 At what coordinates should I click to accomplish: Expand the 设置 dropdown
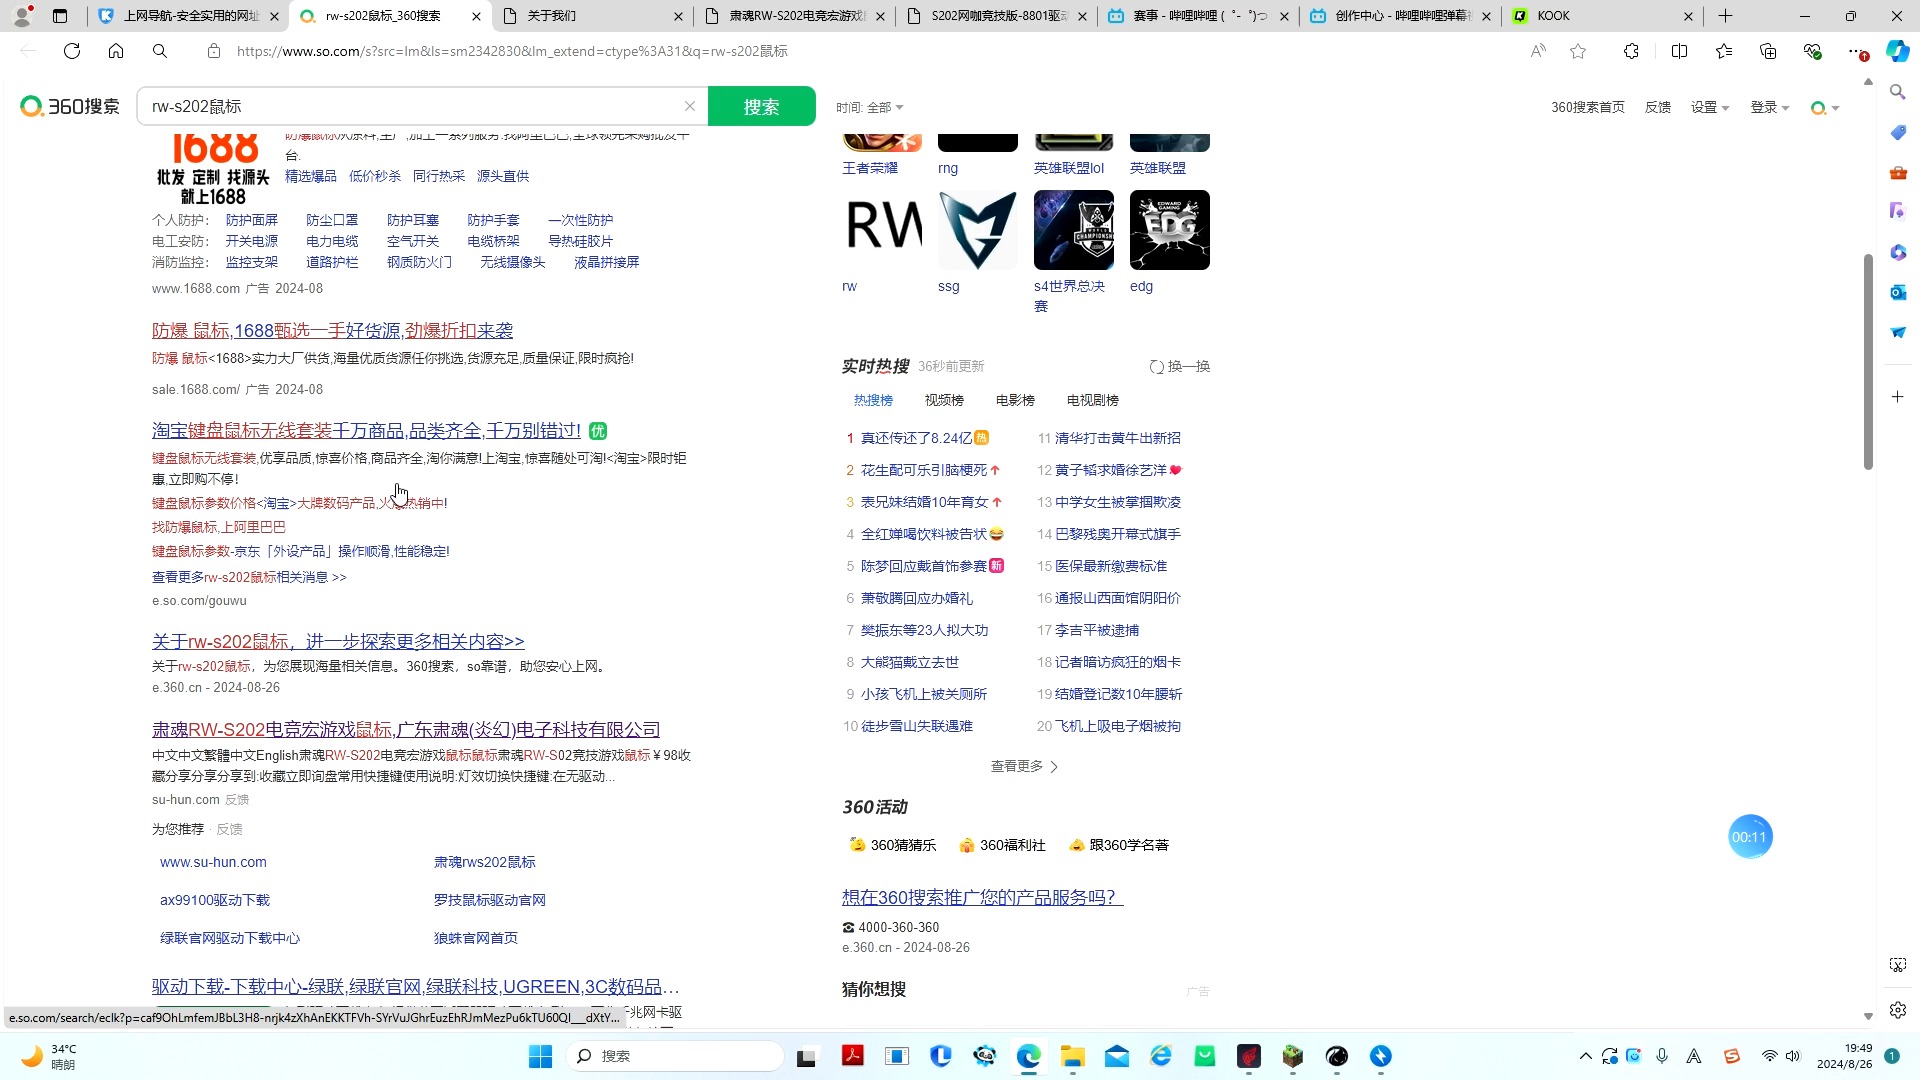(1710, 107)
